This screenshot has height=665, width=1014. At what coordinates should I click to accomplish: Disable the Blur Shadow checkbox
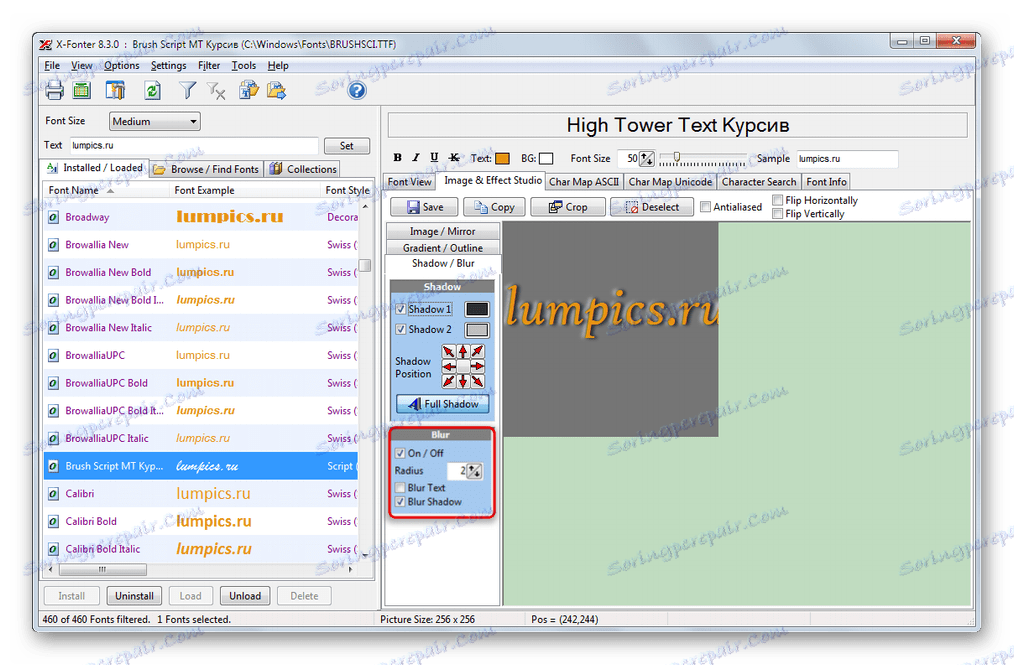[x=400, y=502]
